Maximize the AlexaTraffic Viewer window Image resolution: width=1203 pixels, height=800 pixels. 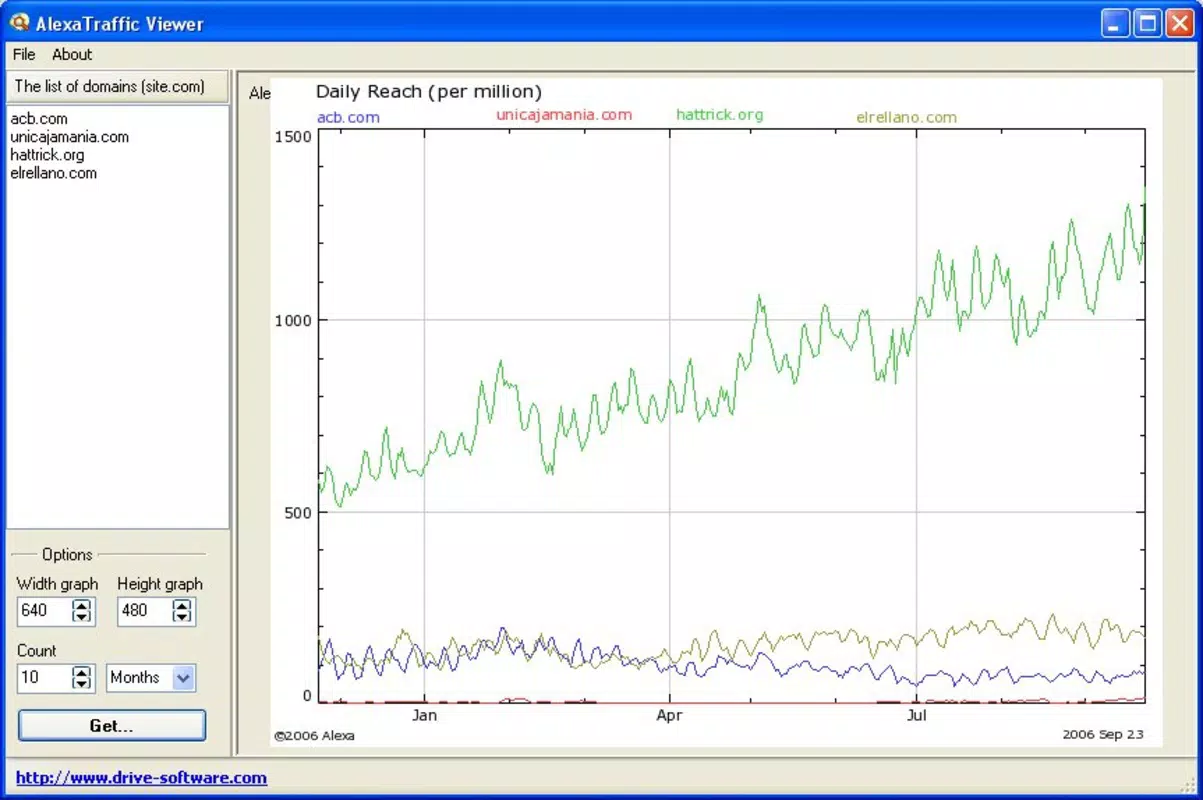1148,23
